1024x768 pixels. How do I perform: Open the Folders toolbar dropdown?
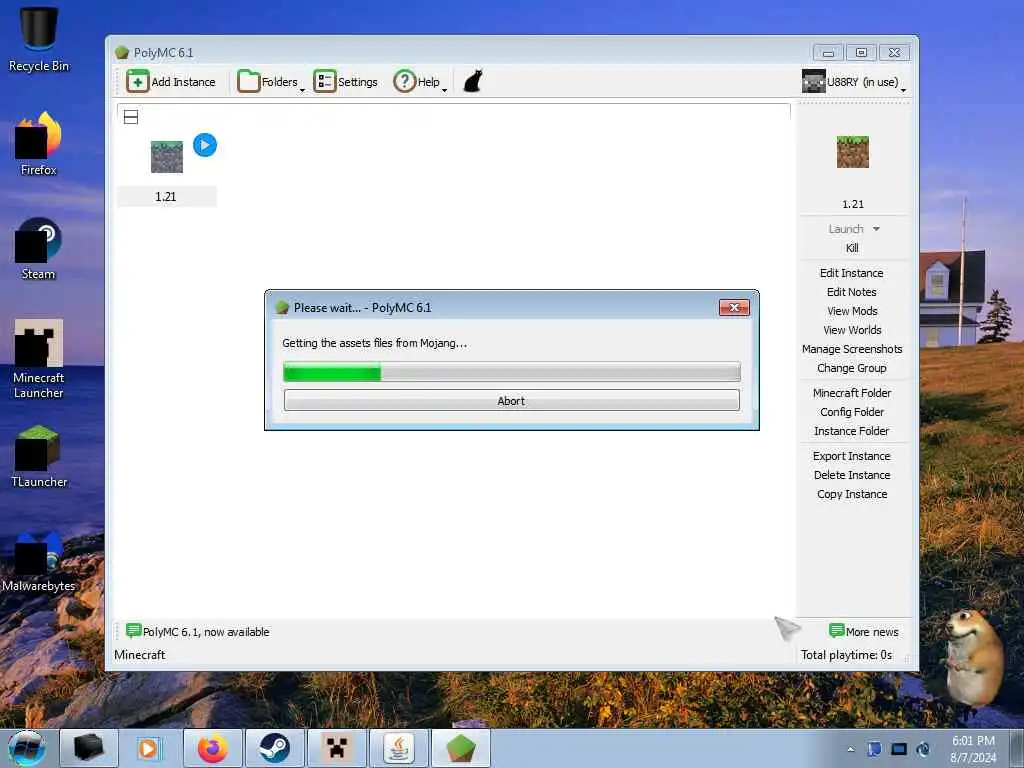pos(270,82)
